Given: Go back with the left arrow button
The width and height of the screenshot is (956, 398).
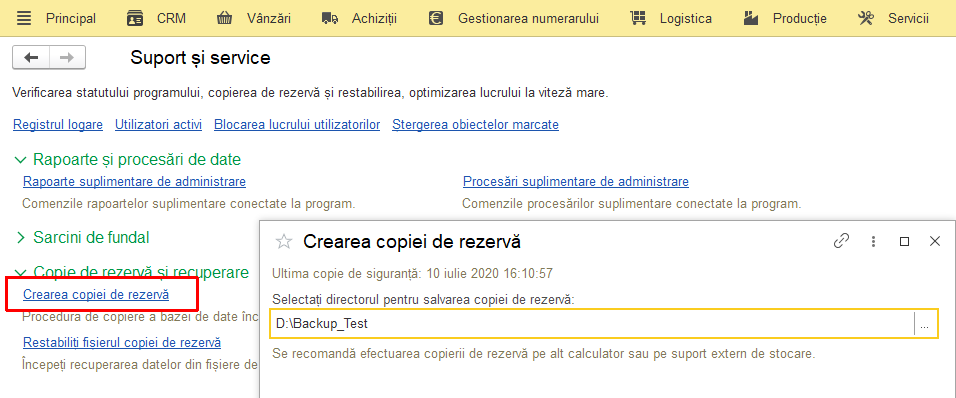Looking at the screenshot, I should [x=31, y=57].
